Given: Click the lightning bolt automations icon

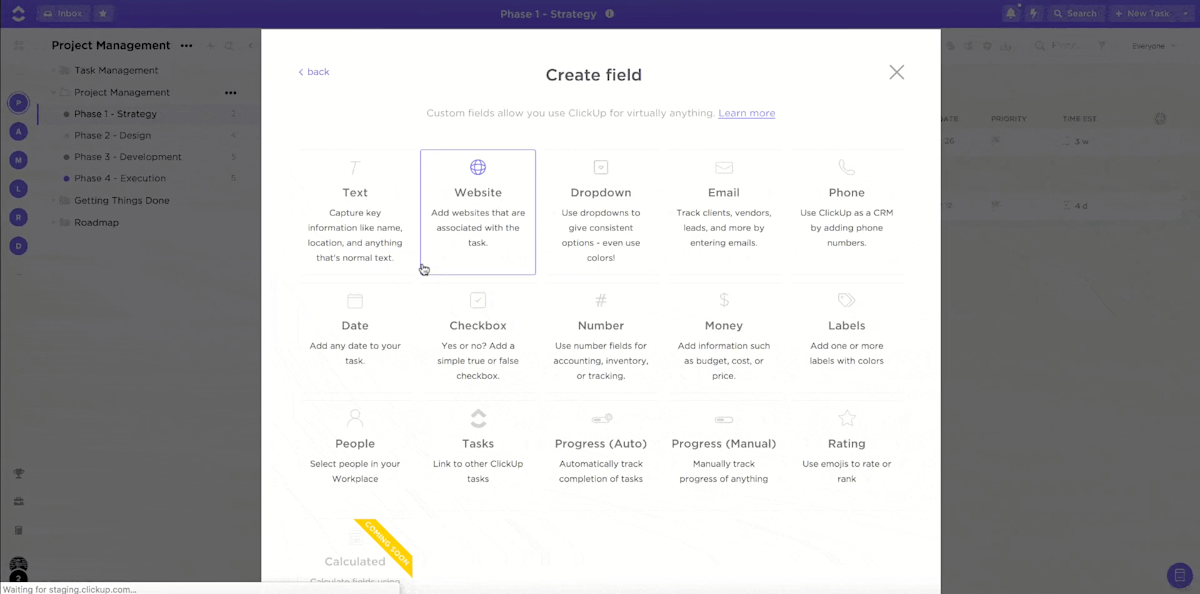Looking at the screenshot, I should [x=1034, y=13].
